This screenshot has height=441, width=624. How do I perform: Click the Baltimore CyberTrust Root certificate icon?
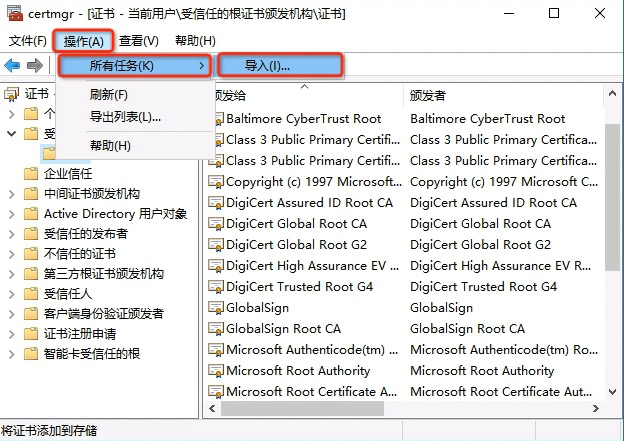215,119
